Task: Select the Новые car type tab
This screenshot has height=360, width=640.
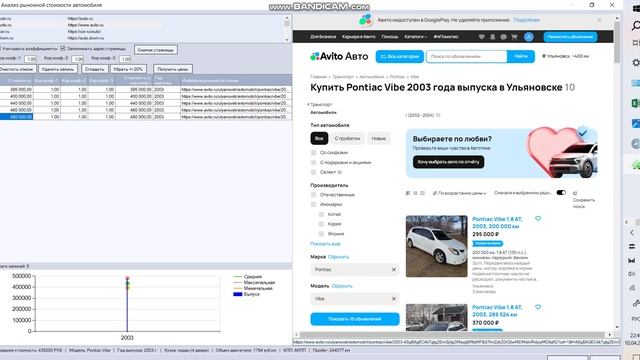Action: pyautogui.click(x=378, y=138)
